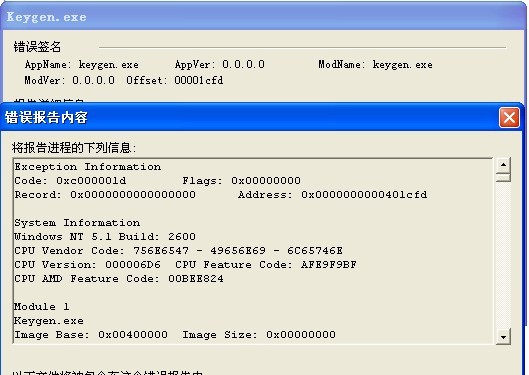Click the 'System Information' heading line
The image size is (529, 375).
click(x=77, y=223)
